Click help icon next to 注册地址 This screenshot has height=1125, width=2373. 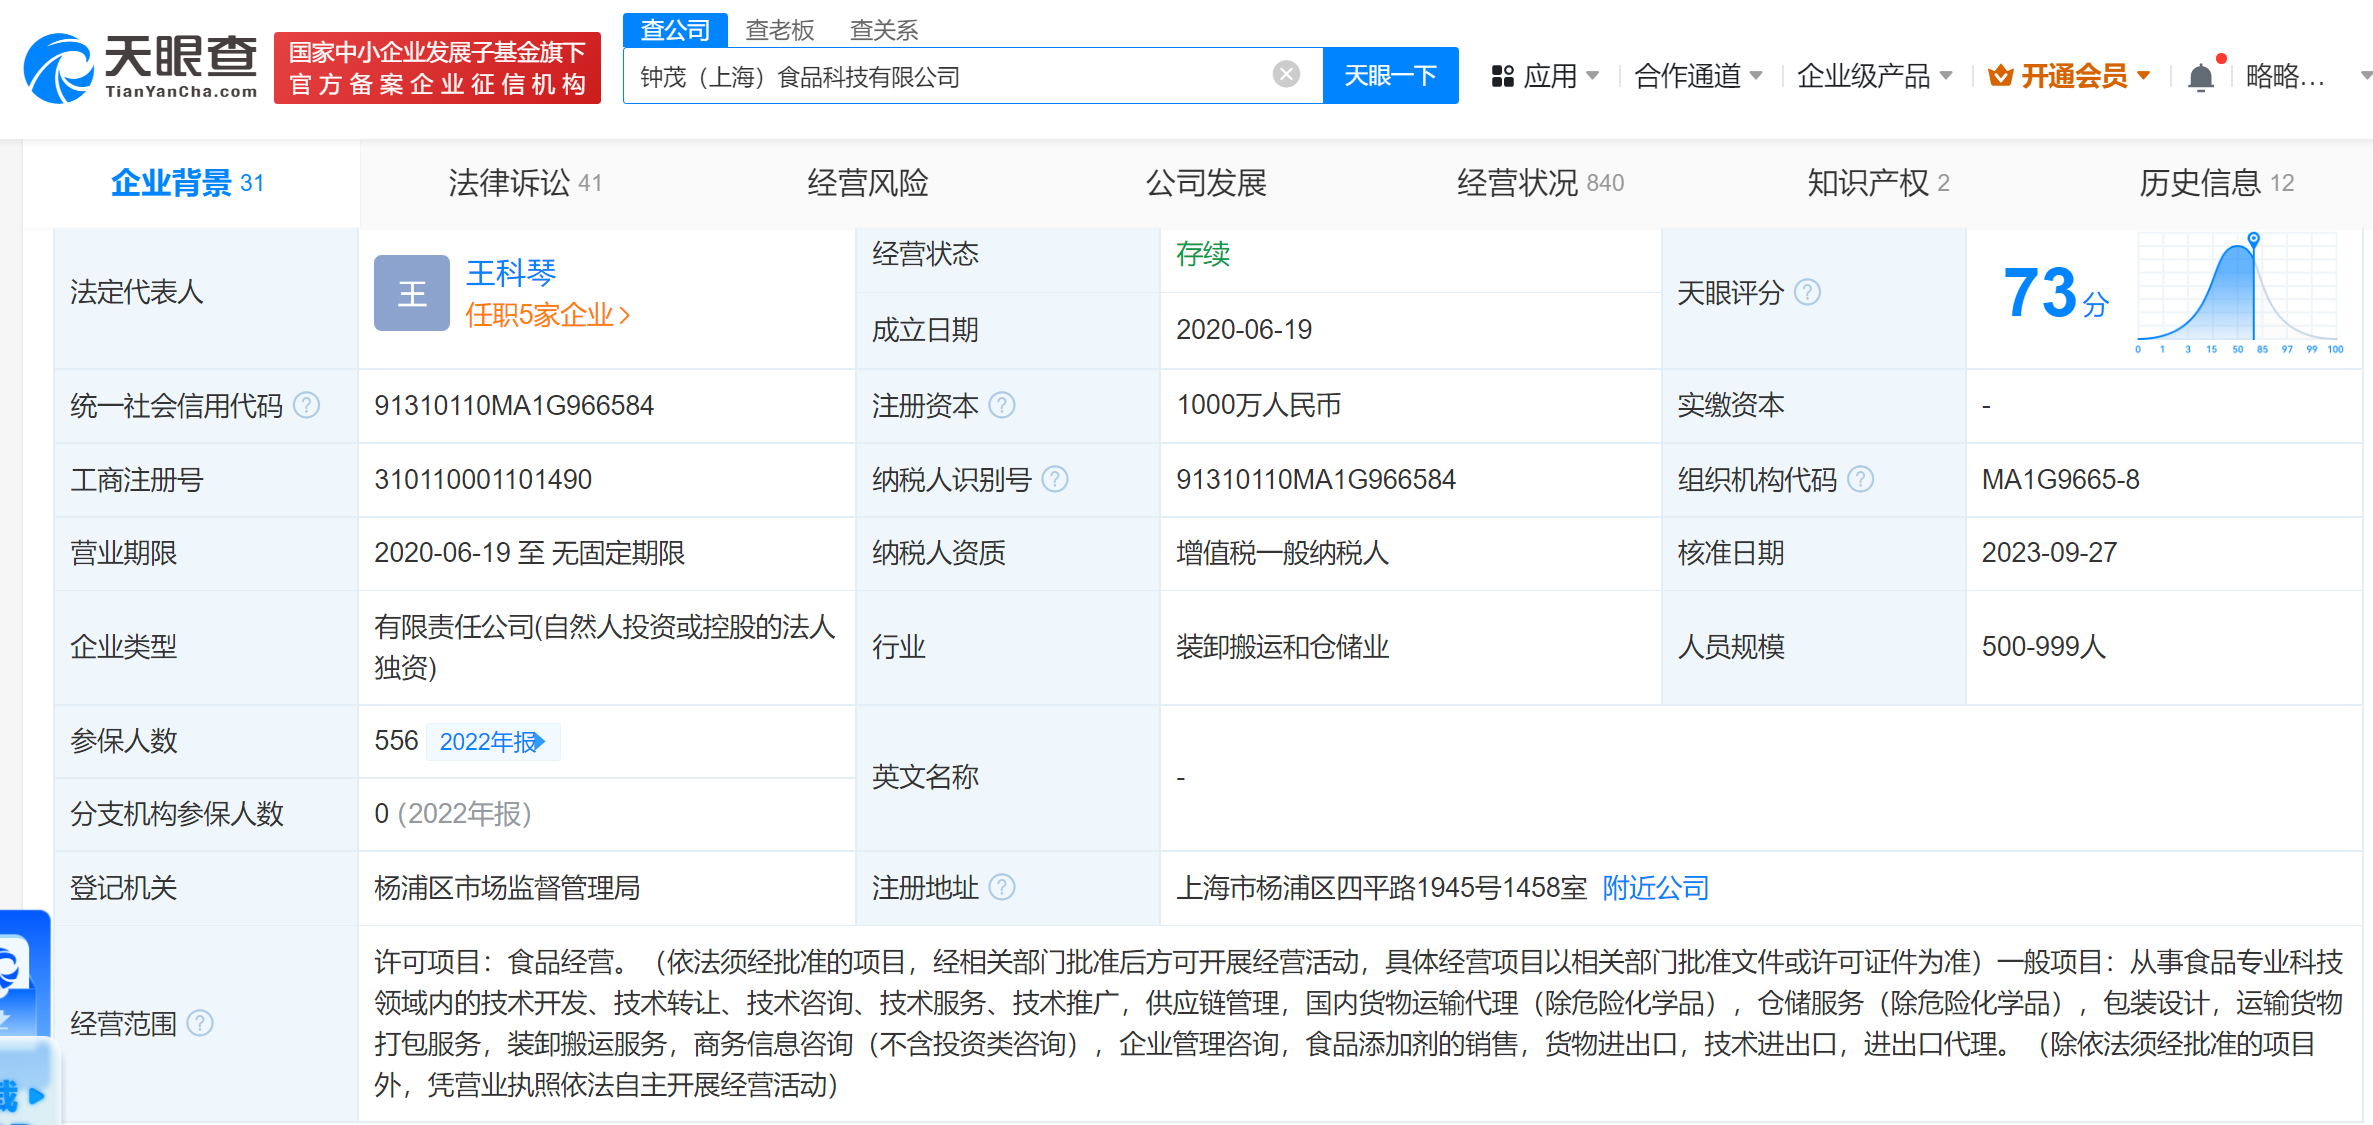(x=1001, y=887)
